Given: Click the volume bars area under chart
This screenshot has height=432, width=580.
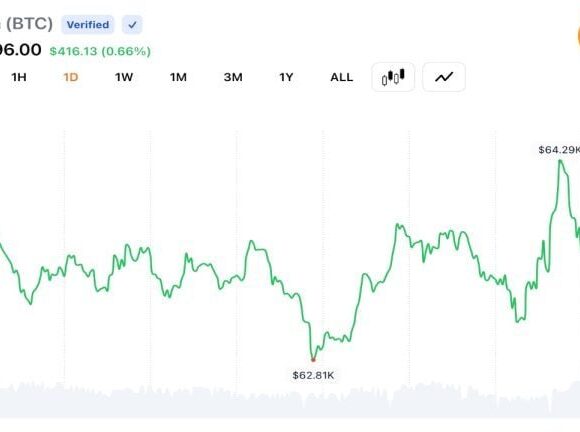Looking at the screenshot, I should click(290, 399).
